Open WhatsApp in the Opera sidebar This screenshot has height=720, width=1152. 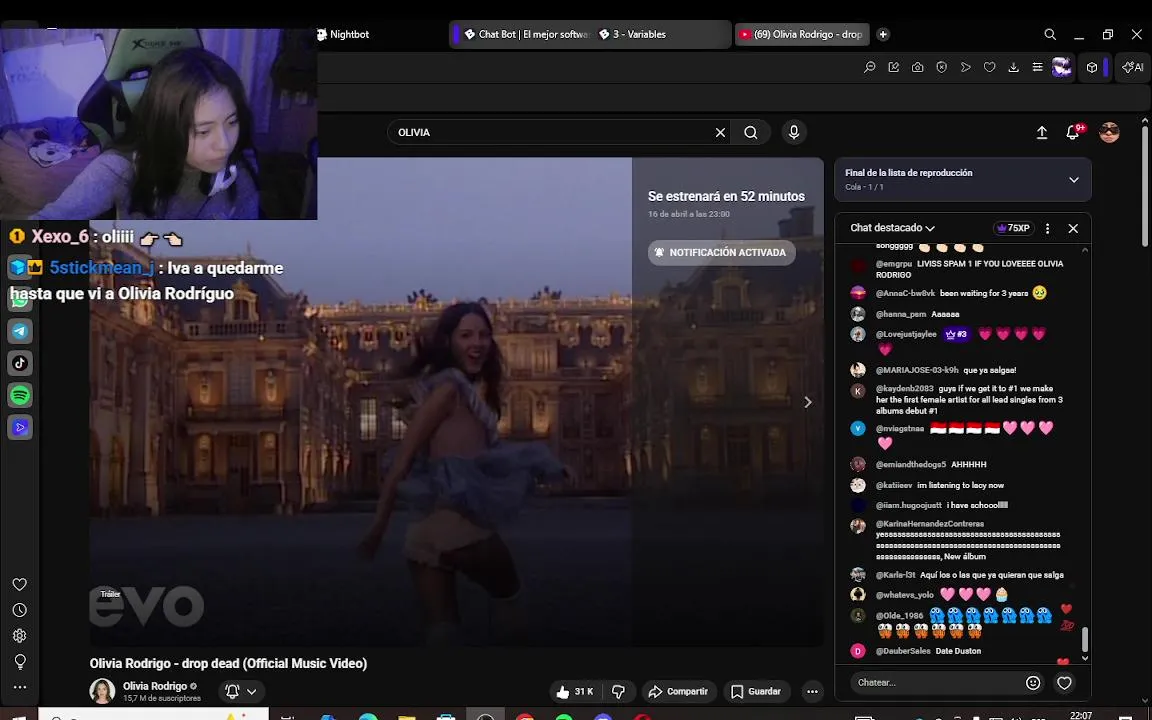point(20,300)
